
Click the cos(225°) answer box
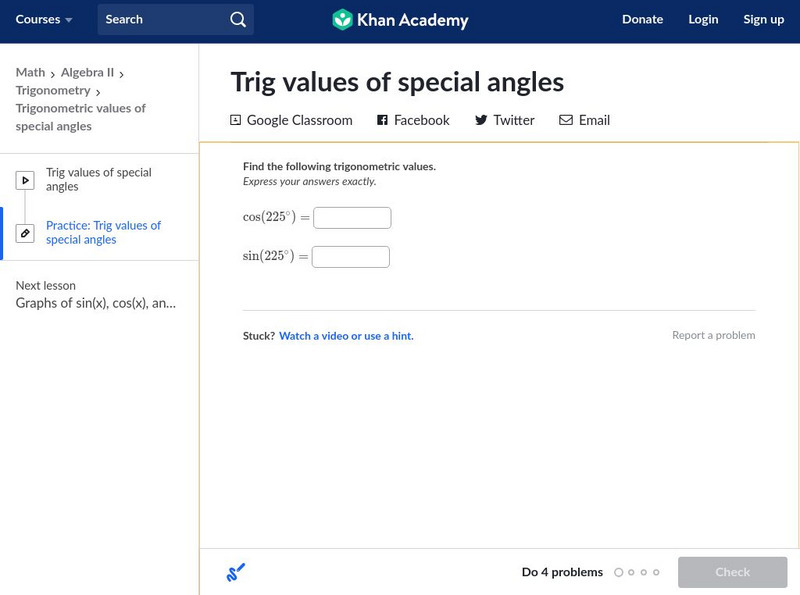click(352, 218)
